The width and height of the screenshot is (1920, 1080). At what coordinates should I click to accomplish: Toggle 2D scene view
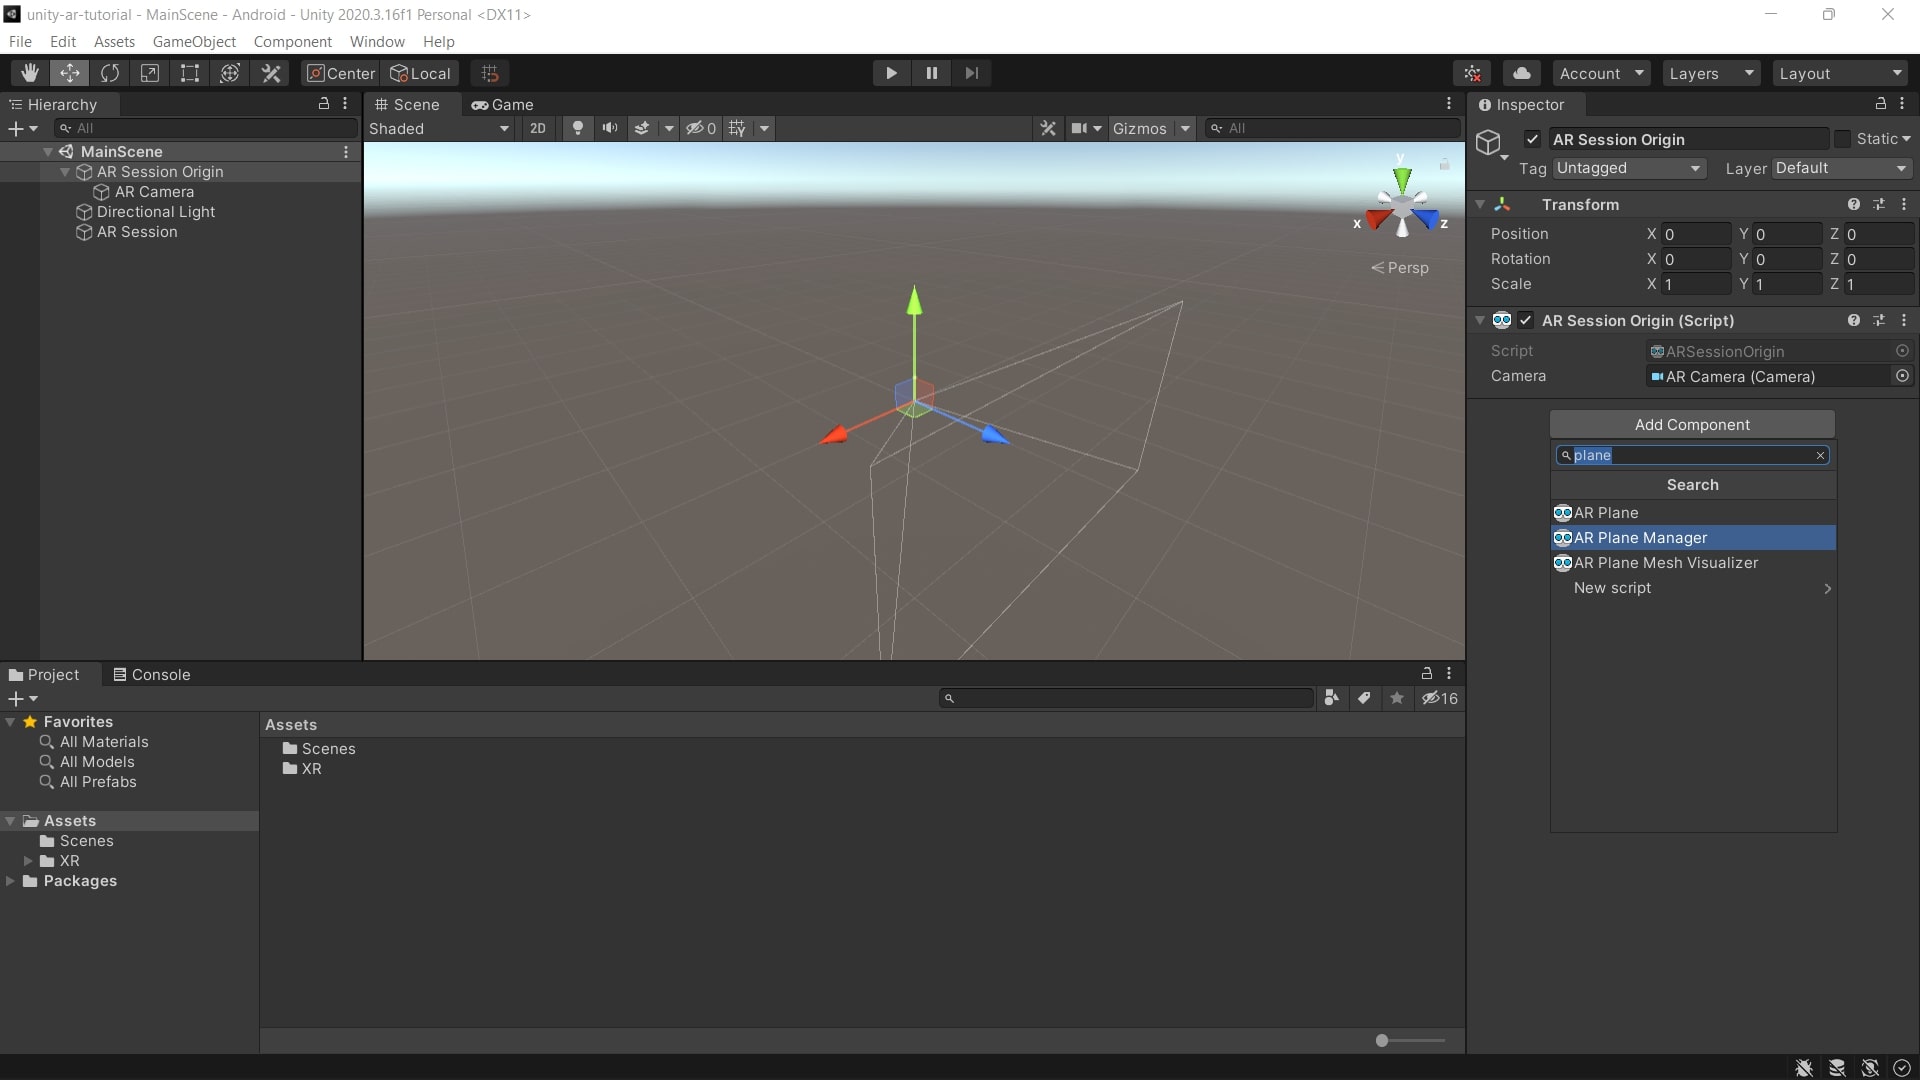click(x=538, y=128)
